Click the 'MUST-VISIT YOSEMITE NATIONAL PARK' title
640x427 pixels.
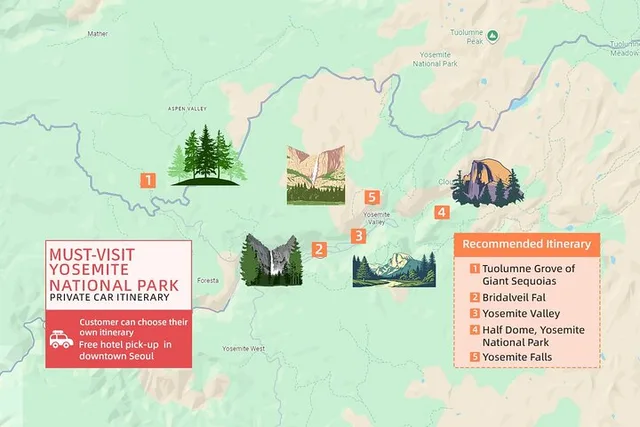pos(114,269)
